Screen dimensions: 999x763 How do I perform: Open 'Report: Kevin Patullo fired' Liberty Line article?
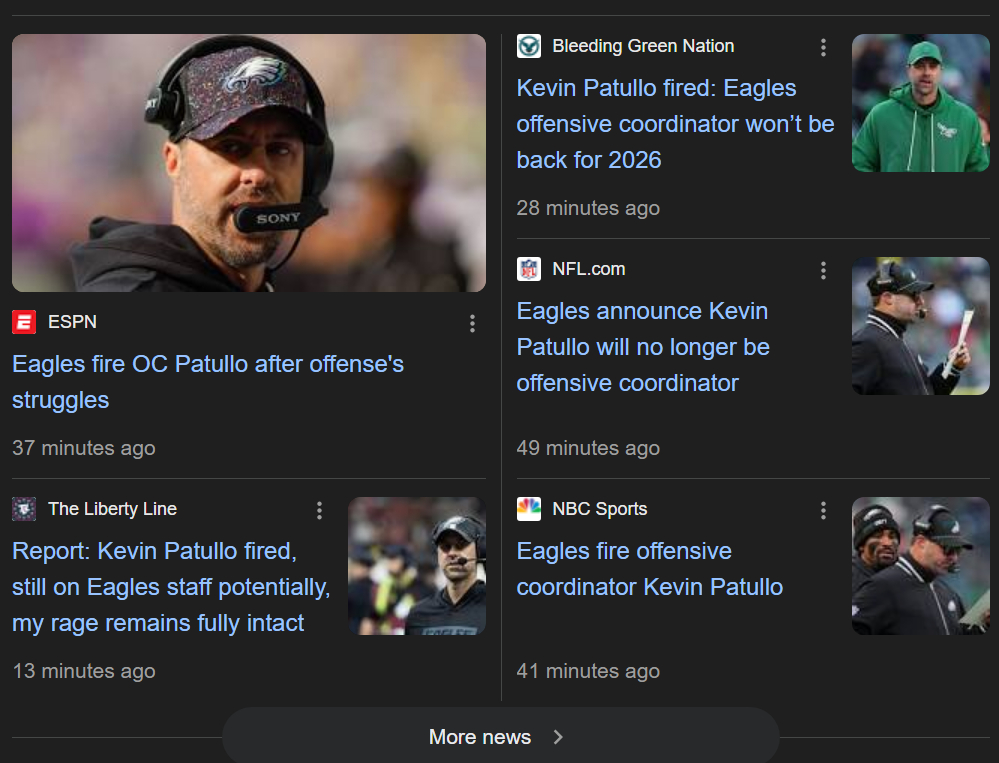[x=171, y=587]
